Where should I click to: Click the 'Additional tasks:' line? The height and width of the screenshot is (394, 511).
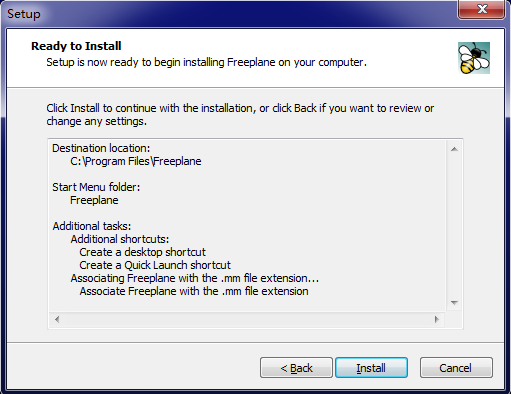tap(92, 226)
